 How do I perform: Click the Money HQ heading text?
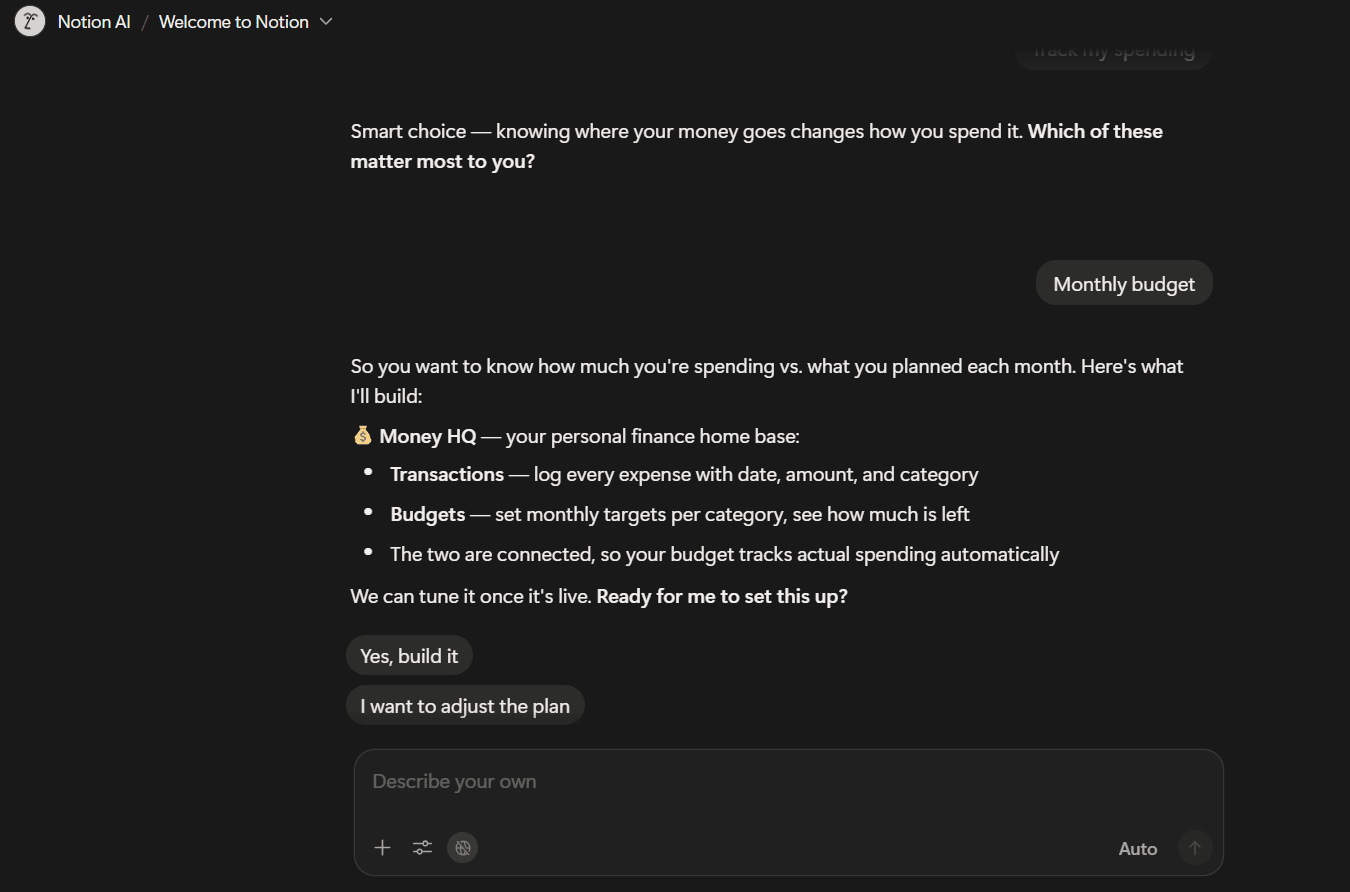coord(428,436)
